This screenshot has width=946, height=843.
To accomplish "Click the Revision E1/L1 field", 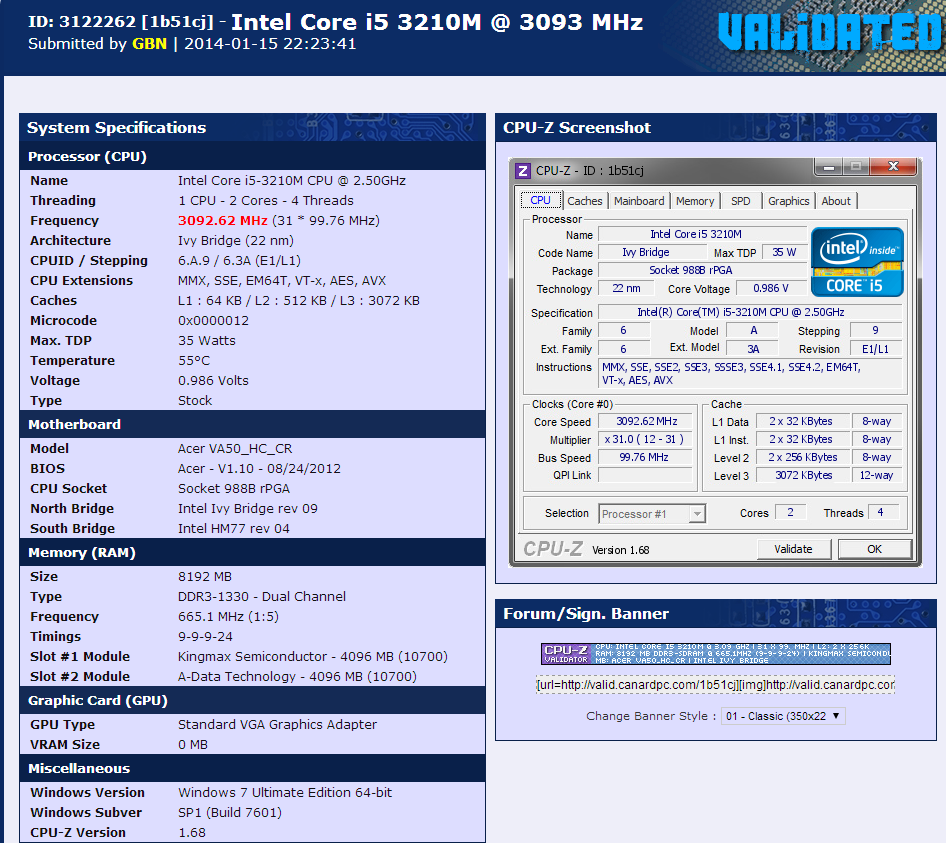I will (875, 349).
